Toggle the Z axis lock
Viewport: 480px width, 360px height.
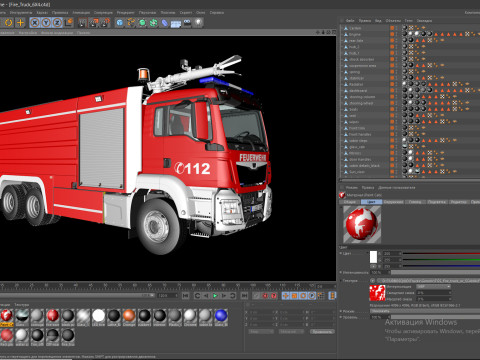(57, 23)
